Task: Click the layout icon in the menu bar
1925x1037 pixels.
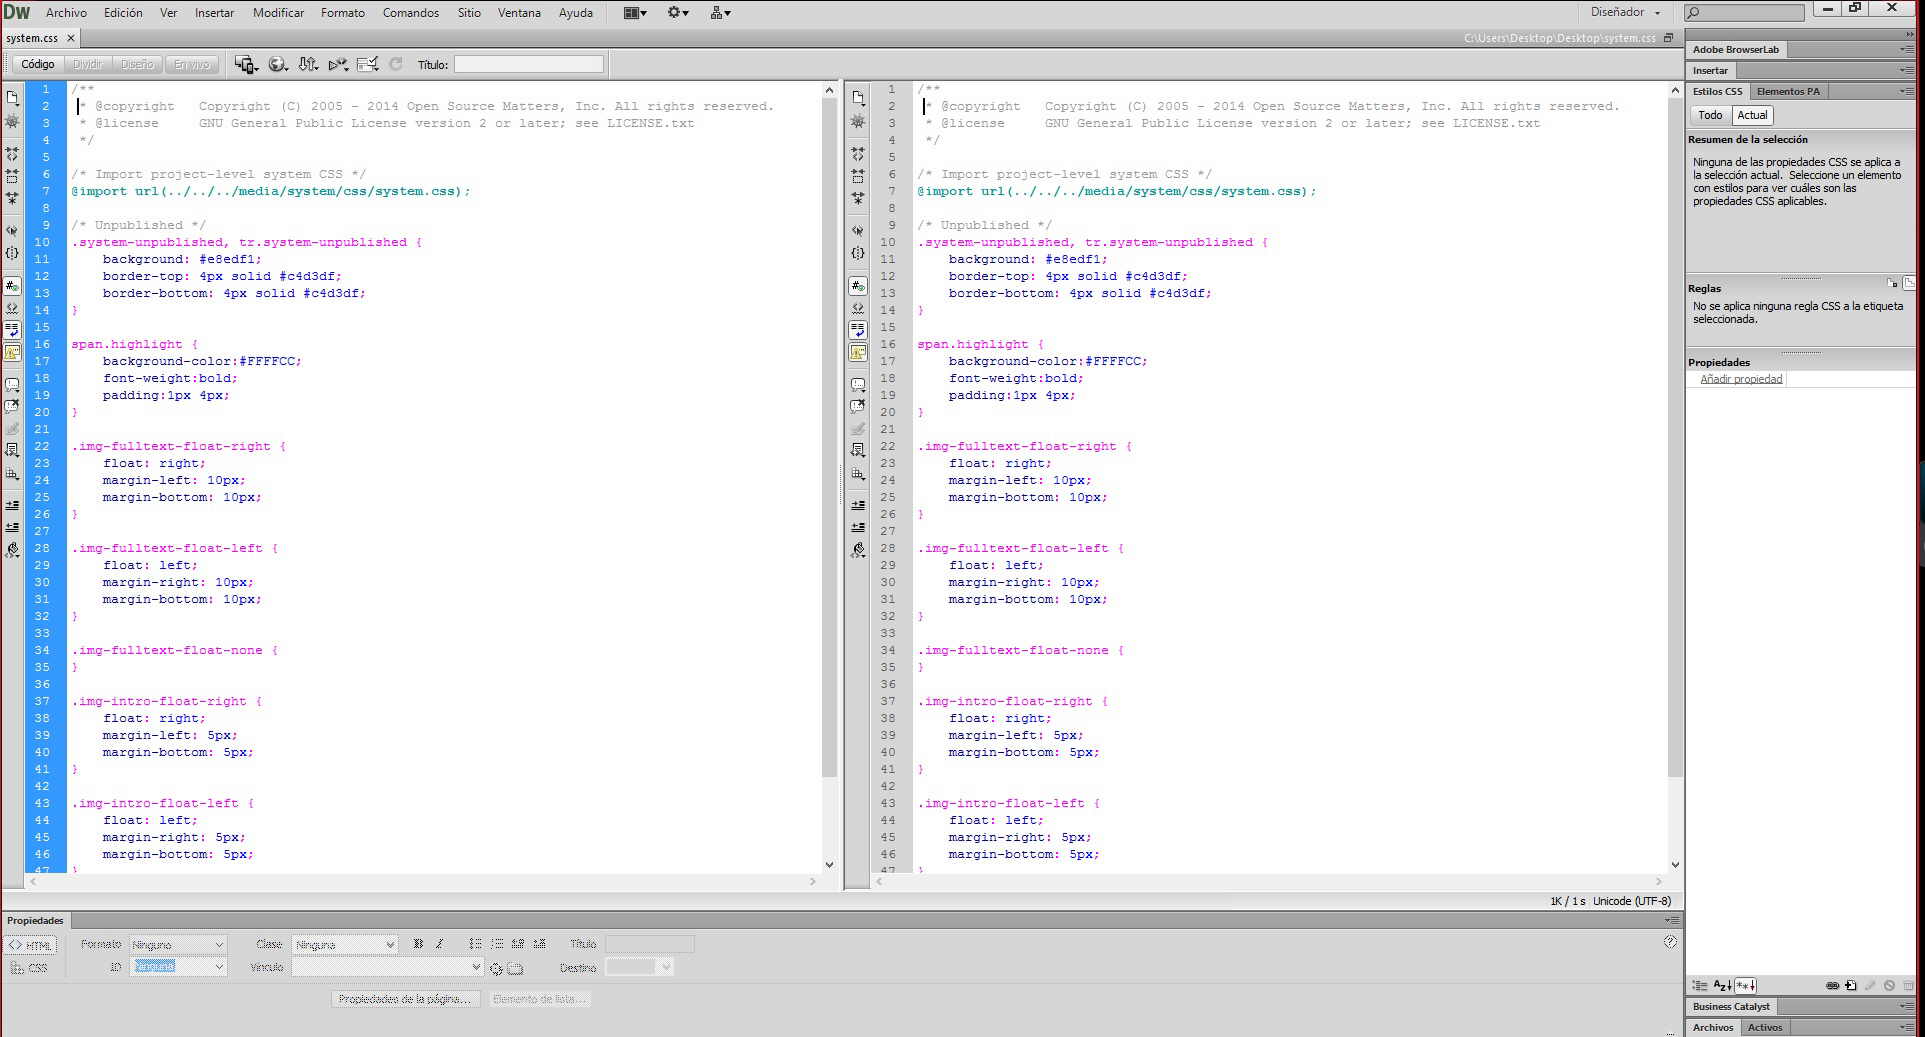Action: point(635,13)
